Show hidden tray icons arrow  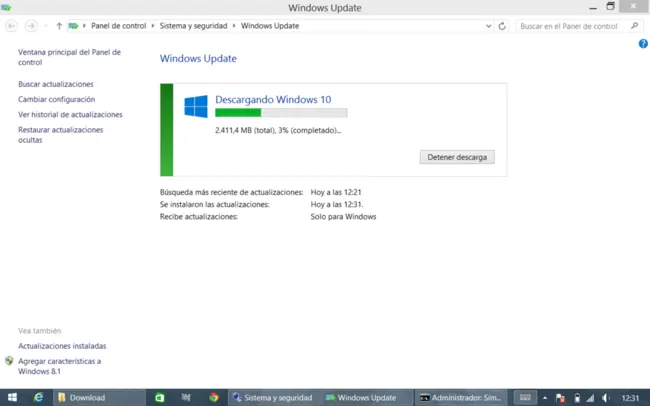(x=545, y=398)
